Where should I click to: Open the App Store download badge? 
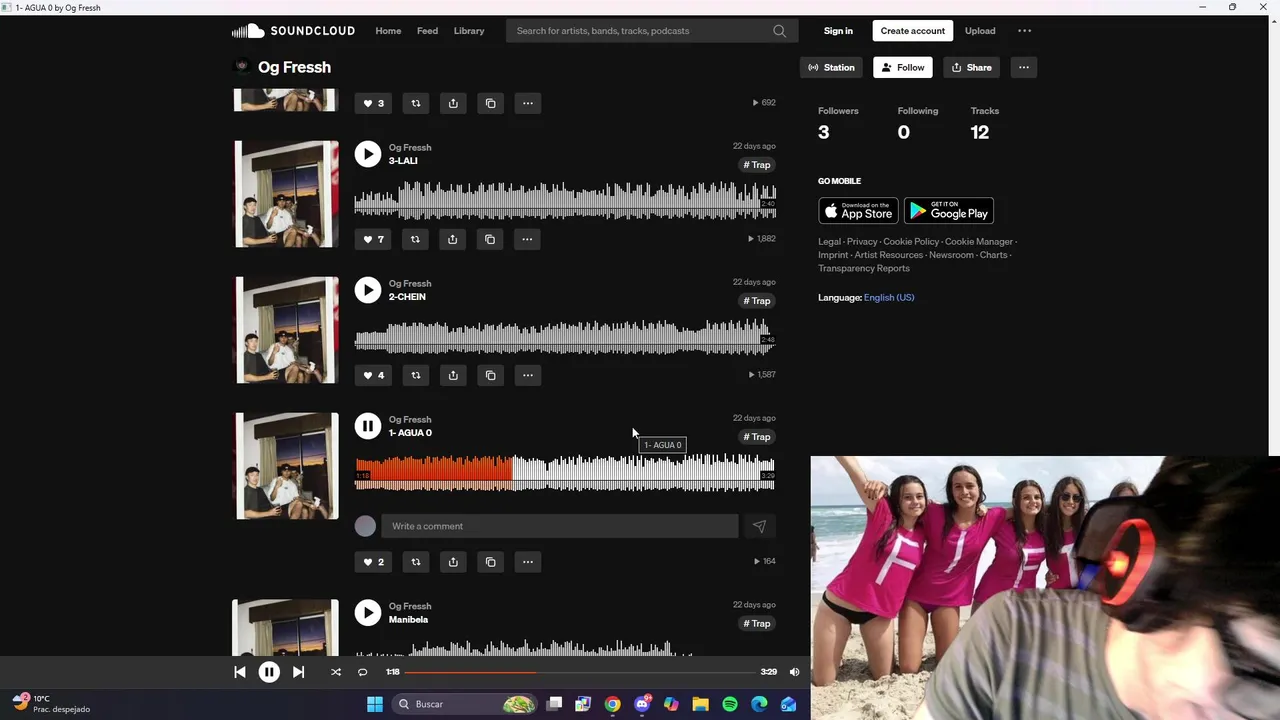click(858, 211)
